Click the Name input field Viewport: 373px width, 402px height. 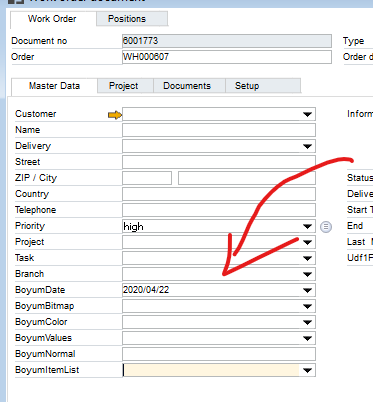219,130
